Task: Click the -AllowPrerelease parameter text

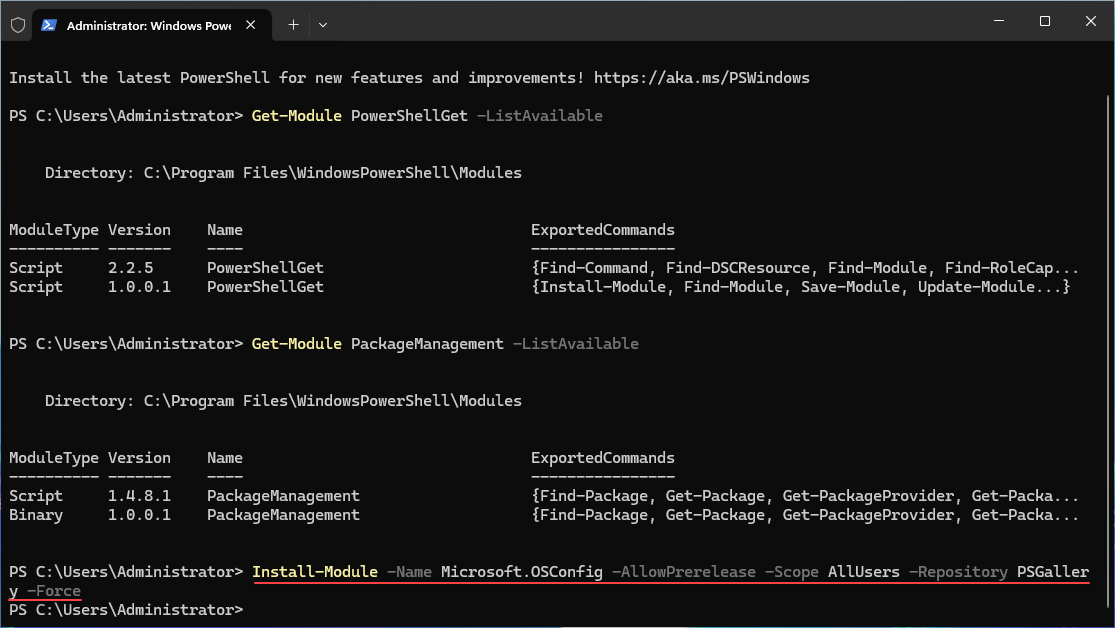Action: 683,572
